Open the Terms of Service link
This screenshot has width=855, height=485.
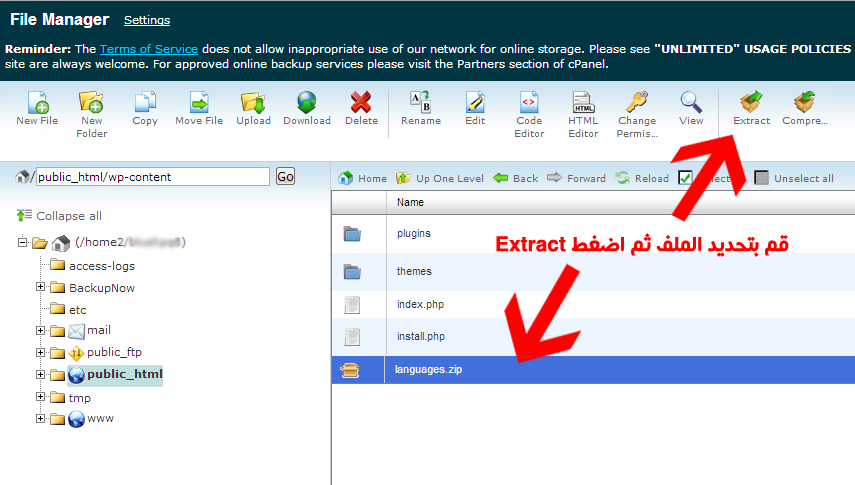[148, 49]
